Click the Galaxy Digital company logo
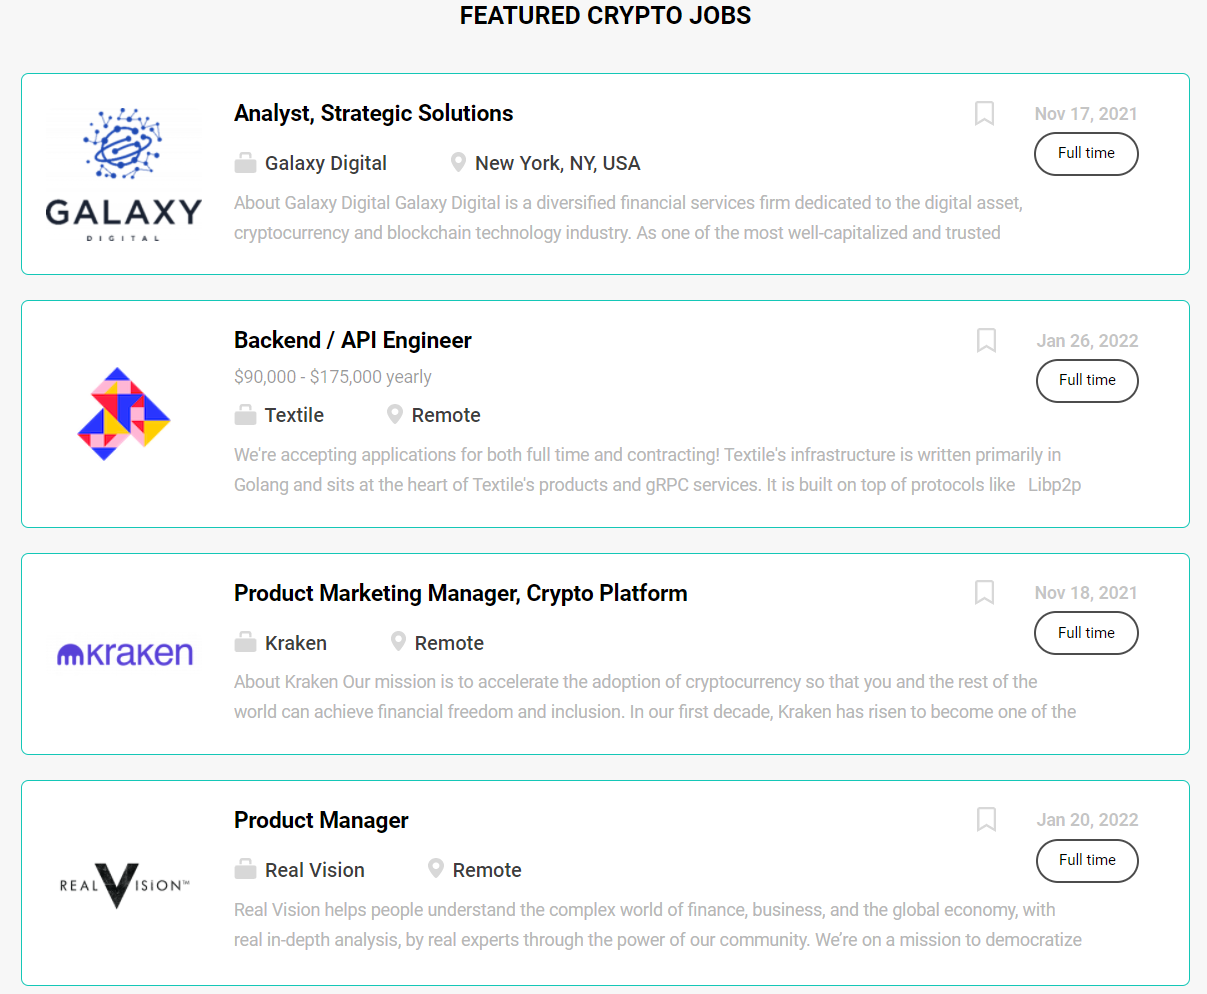The image size is (1207, 994). tap(124, 174)
